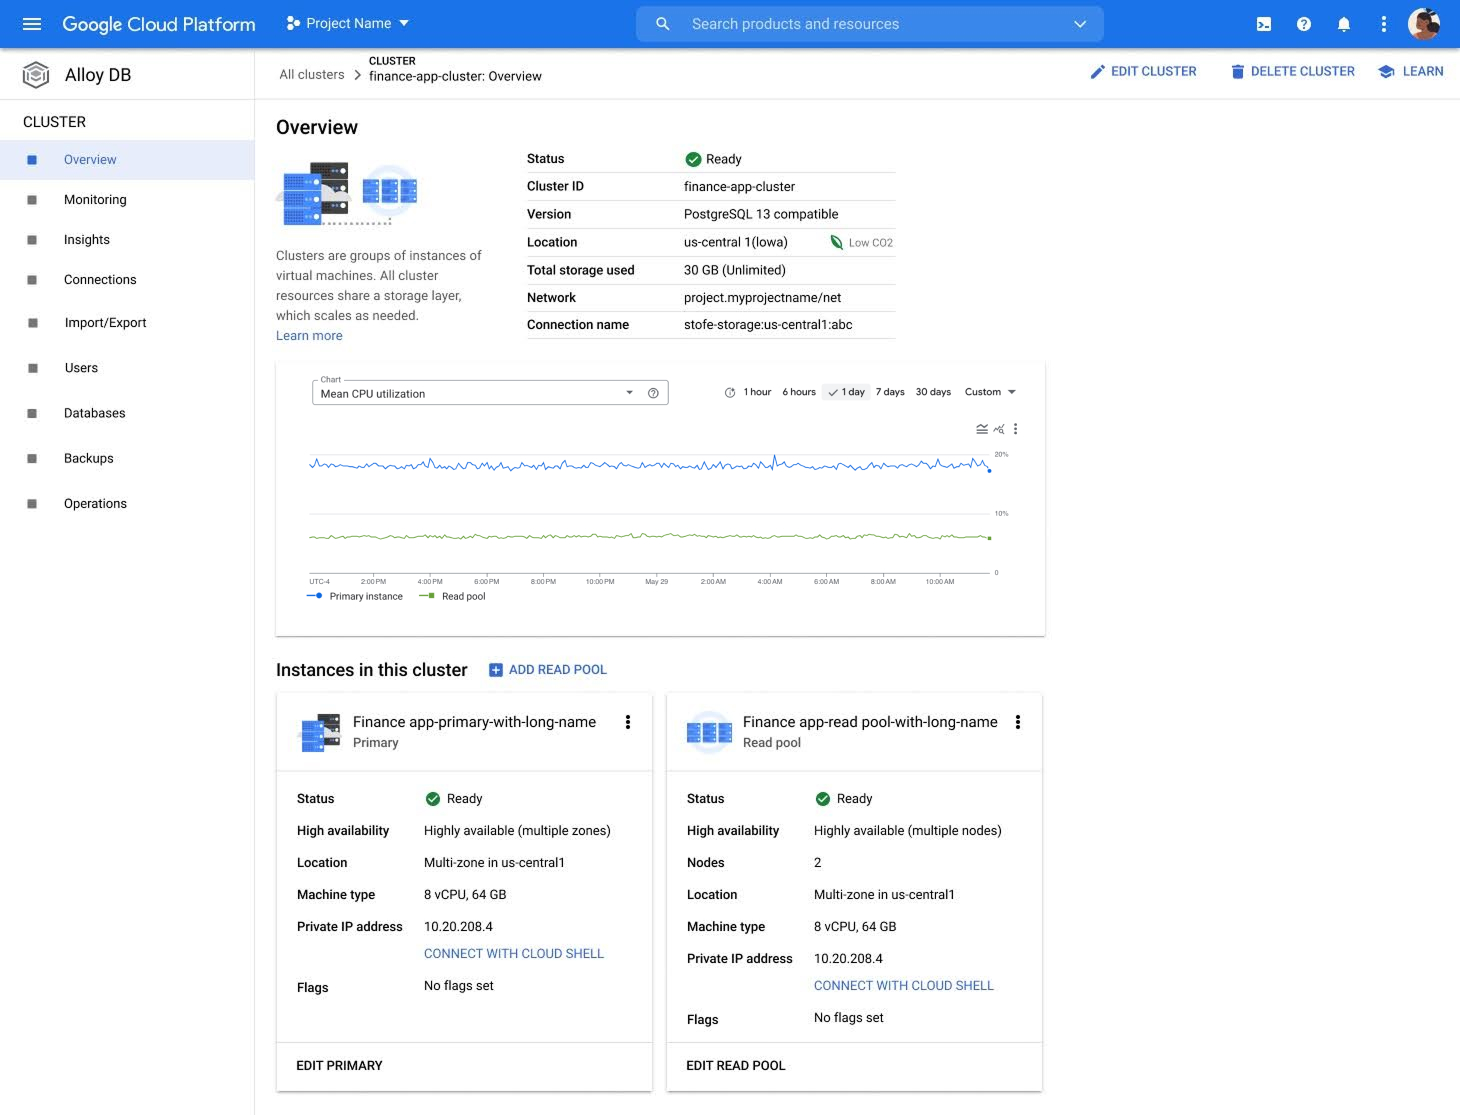This screenshot has width=1460, height=1115.
Task: Select the 6 hours time range
Action: pyautogui.click(x=799, y=392)
